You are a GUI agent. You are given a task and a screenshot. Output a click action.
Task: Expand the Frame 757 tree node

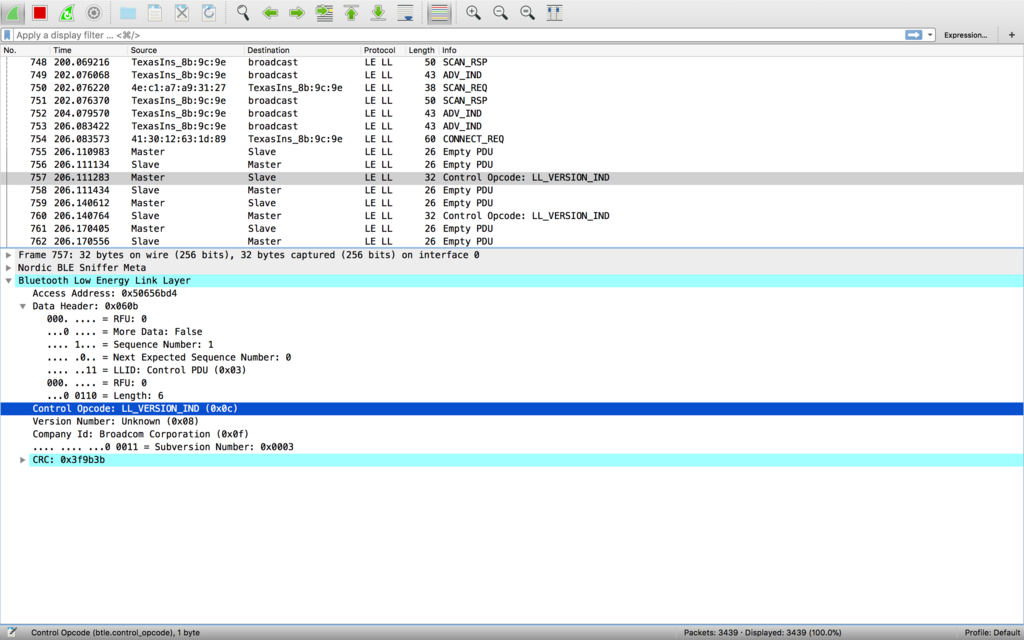tap(8, 255)
